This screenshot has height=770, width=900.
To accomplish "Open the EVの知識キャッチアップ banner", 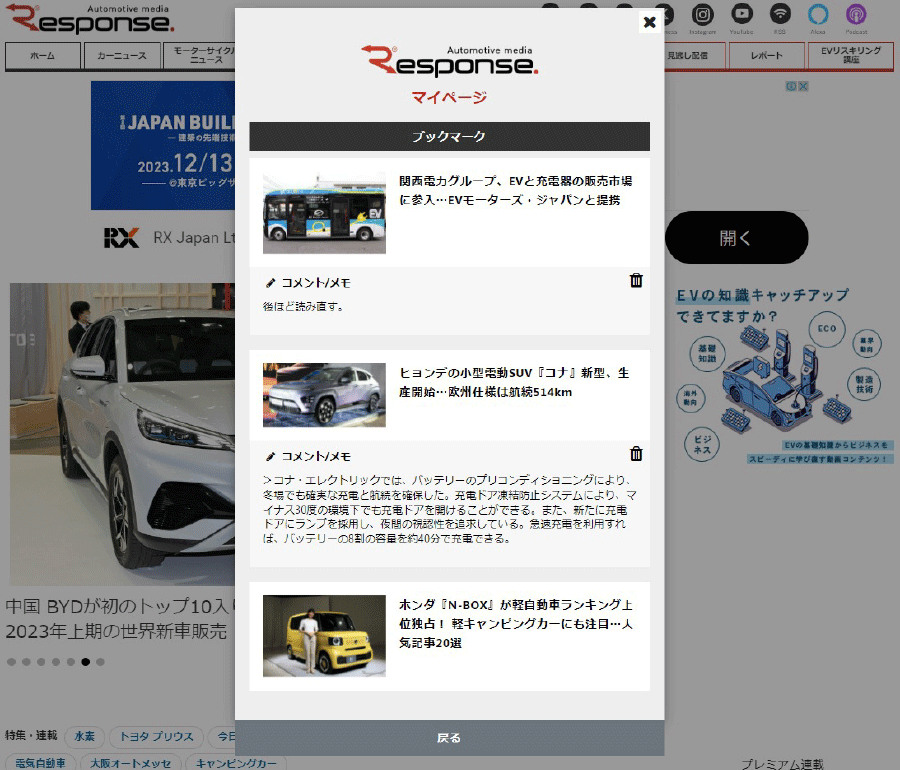I will tap(783, 376).
